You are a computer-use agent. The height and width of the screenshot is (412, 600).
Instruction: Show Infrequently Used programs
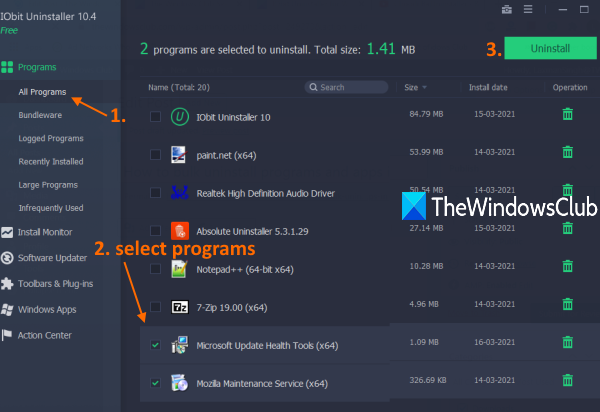coord(51,208)
